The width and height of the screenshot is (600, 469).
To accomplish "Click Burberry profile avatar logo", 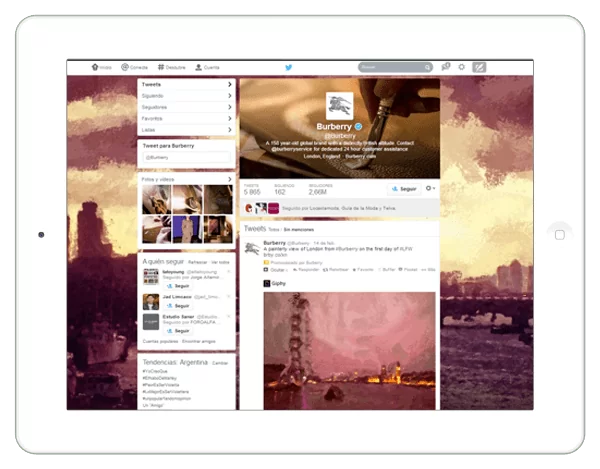I will 339,106.
